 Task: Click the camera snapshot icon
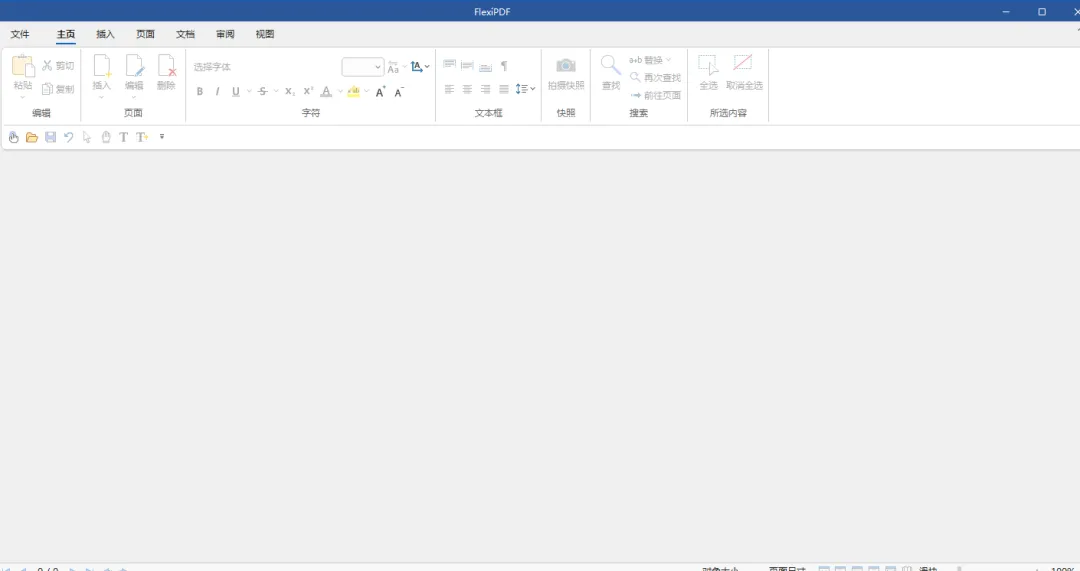pos(566,65)
